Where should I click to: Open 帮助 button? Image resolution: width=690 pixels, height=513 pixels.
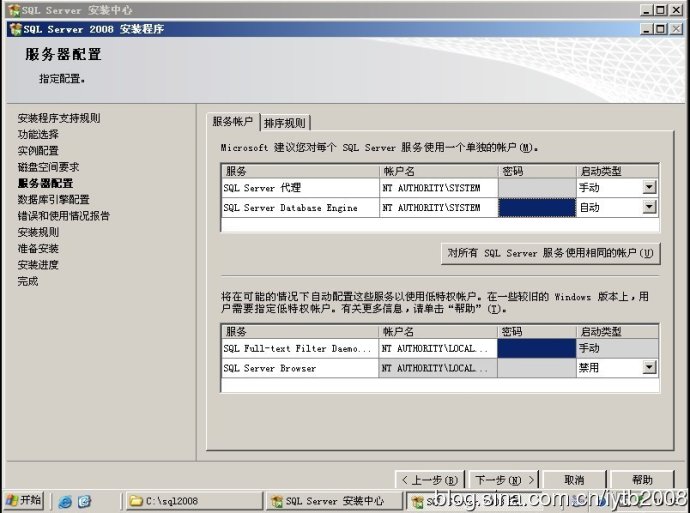[x=642, y=480]
